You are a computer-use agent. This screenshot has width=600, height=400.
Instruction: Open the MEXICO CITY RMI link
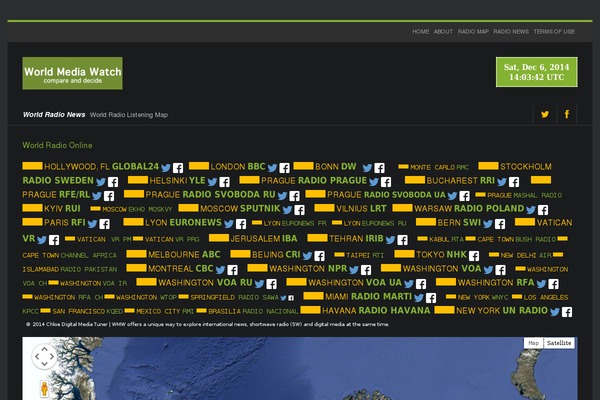click(165, 312)
